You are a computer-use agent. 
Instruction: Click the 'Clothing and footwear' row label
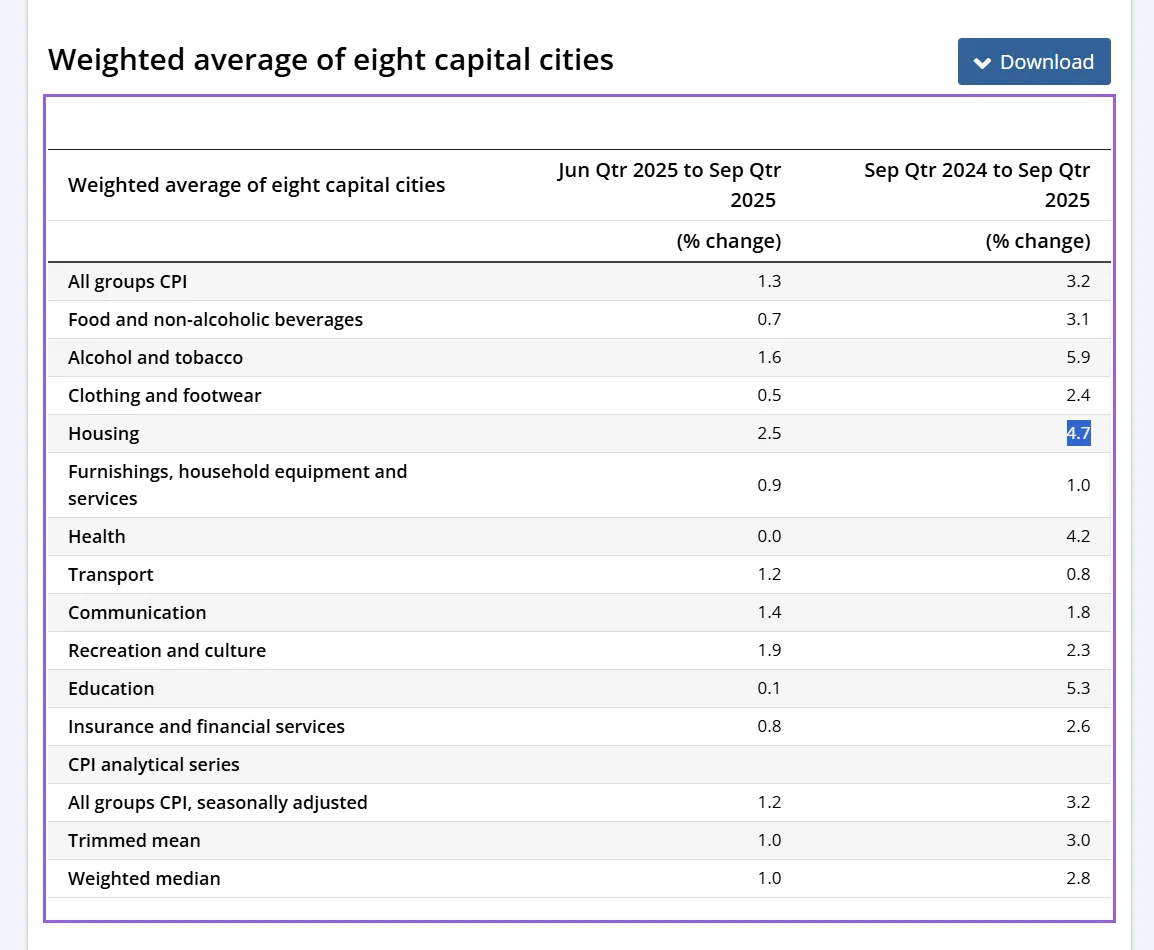pyautogui.click(x=164, y=396)
